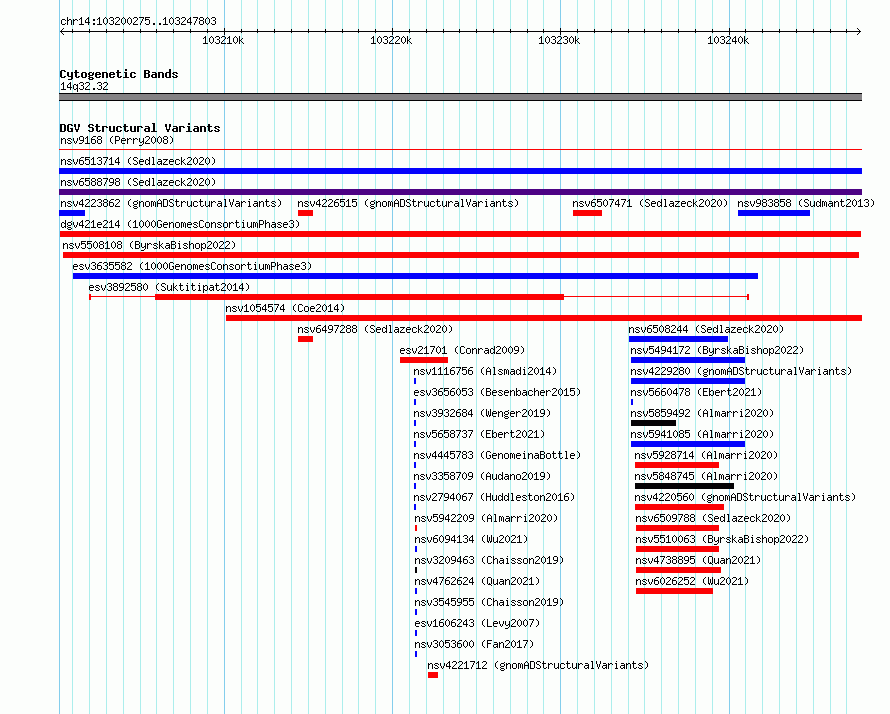Screen dimensions: 890x714
Task: Select the red nsv1054574 variant bar
Action: coord(544,318)
